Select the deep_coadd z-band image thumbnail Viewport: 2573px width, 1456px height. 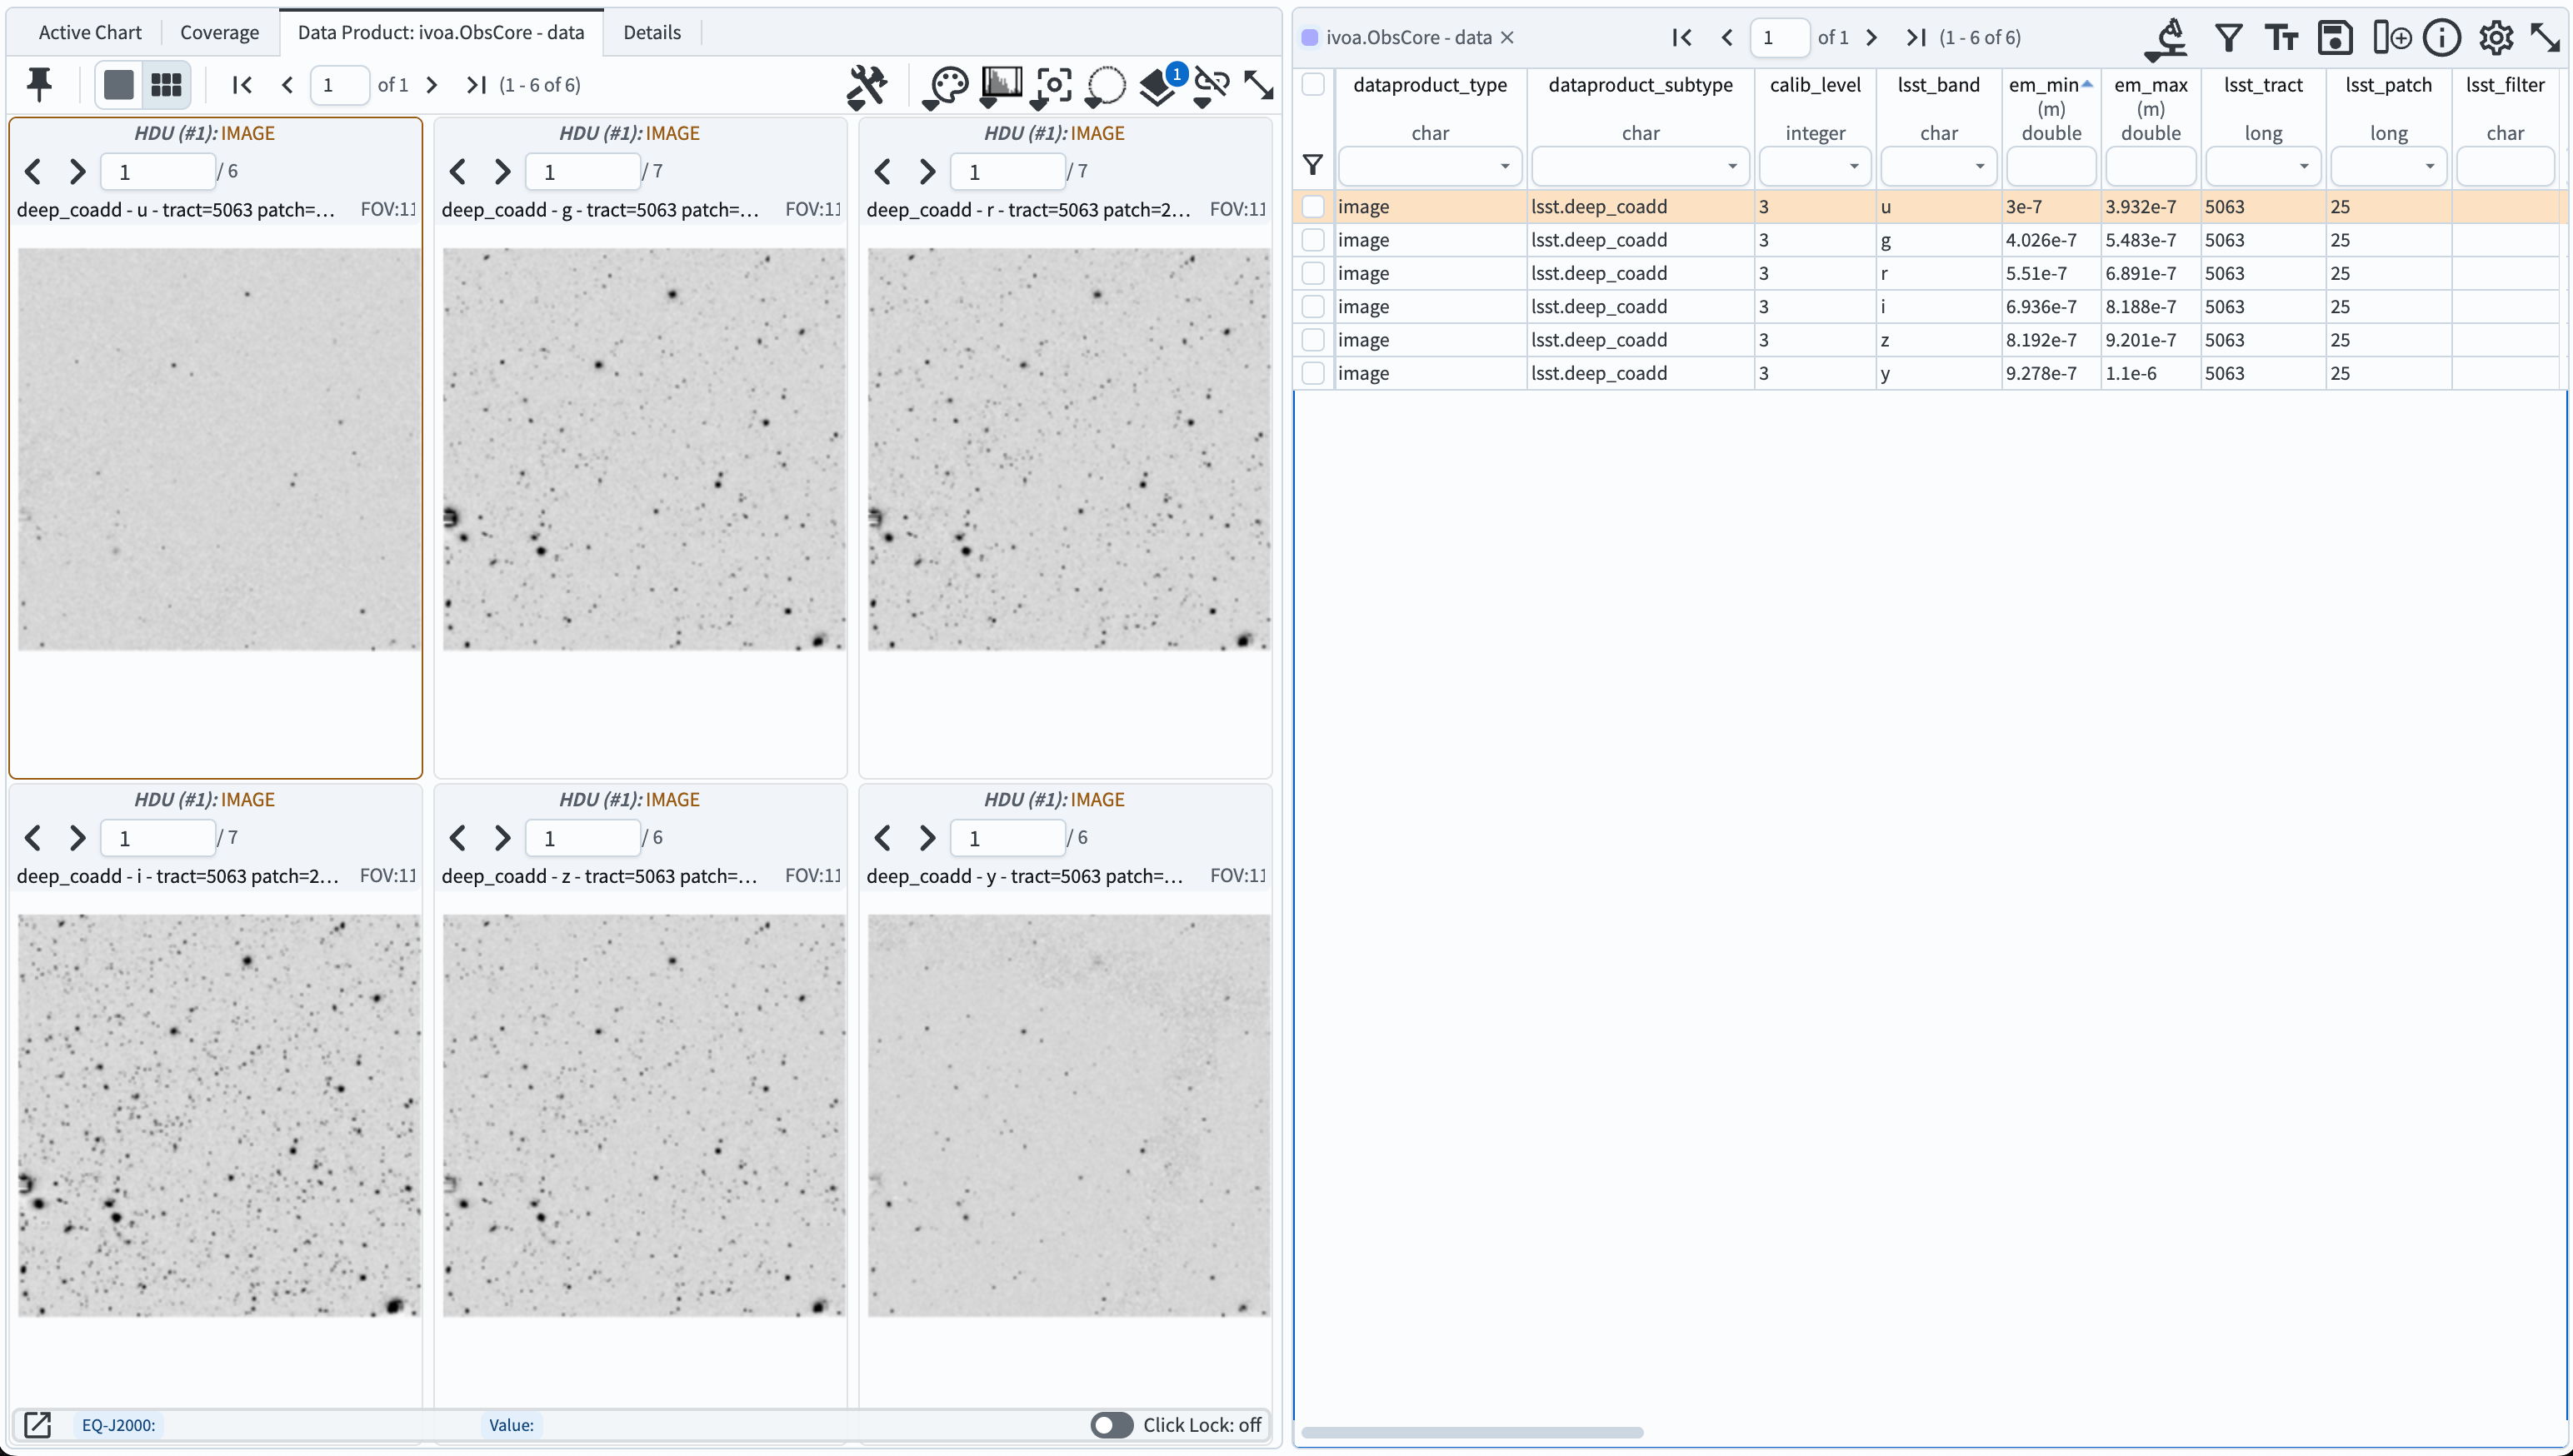click(644, 1115)
